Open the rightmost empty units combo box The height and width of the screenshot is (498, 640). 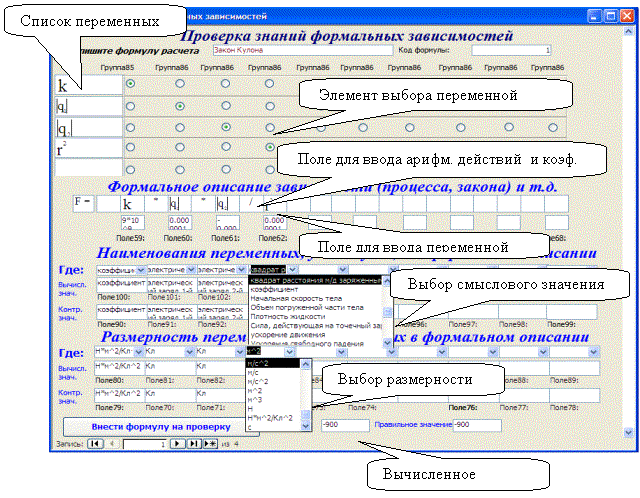pos(593,351)
